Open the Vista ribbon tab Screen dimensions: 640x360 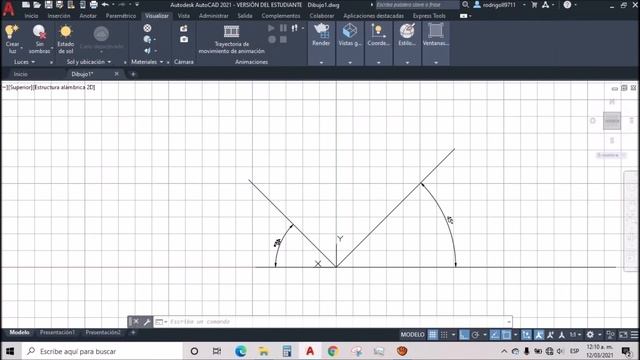pyautogui.click(x=184, y=16)
